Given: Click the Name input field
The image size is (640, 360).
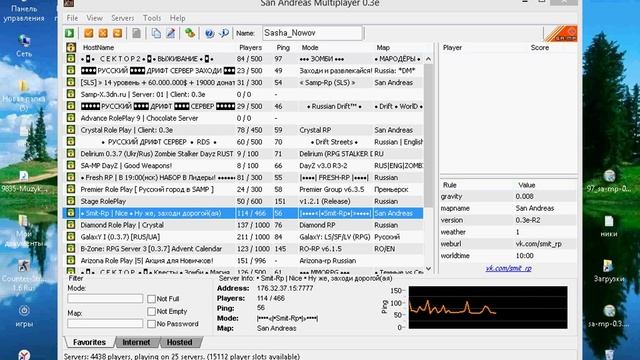Looking at the screenshot, I should 313,33.
